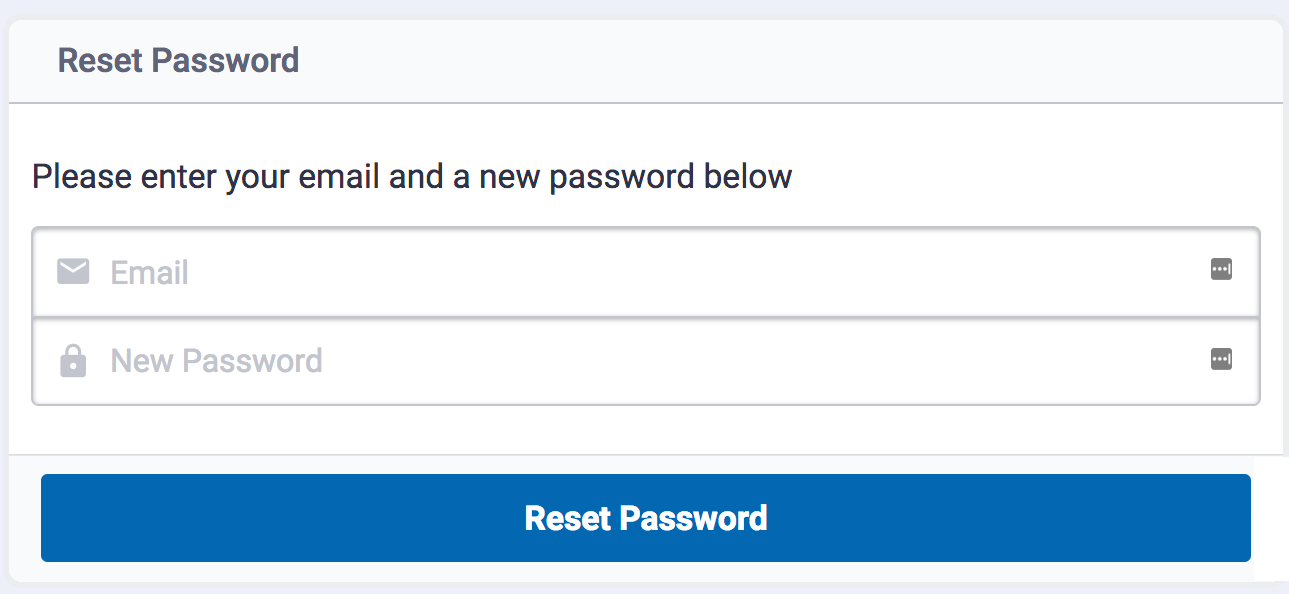Screen dimensions: 1289x594
Task: Click the "Please enter your email" instruction text
Action: pyautogui.click(x=411, y=177)
